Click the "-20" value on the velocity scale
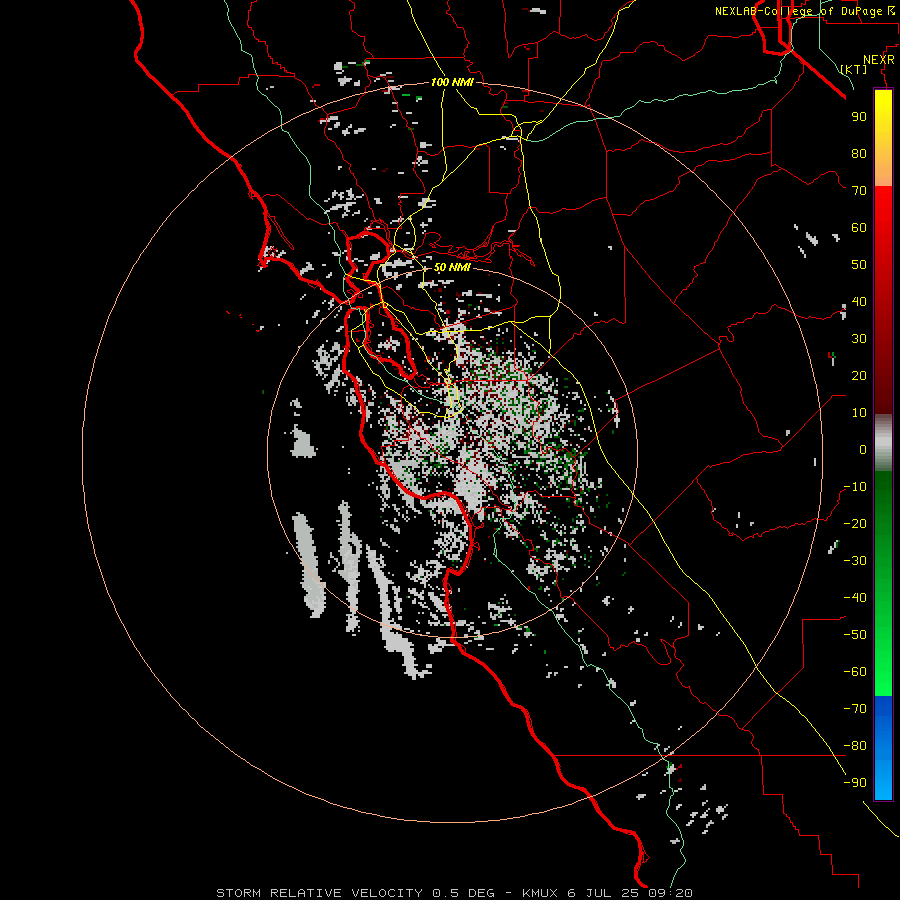Image resolution: width=900 pixels, height=900 pixels. tap(855, 523)
